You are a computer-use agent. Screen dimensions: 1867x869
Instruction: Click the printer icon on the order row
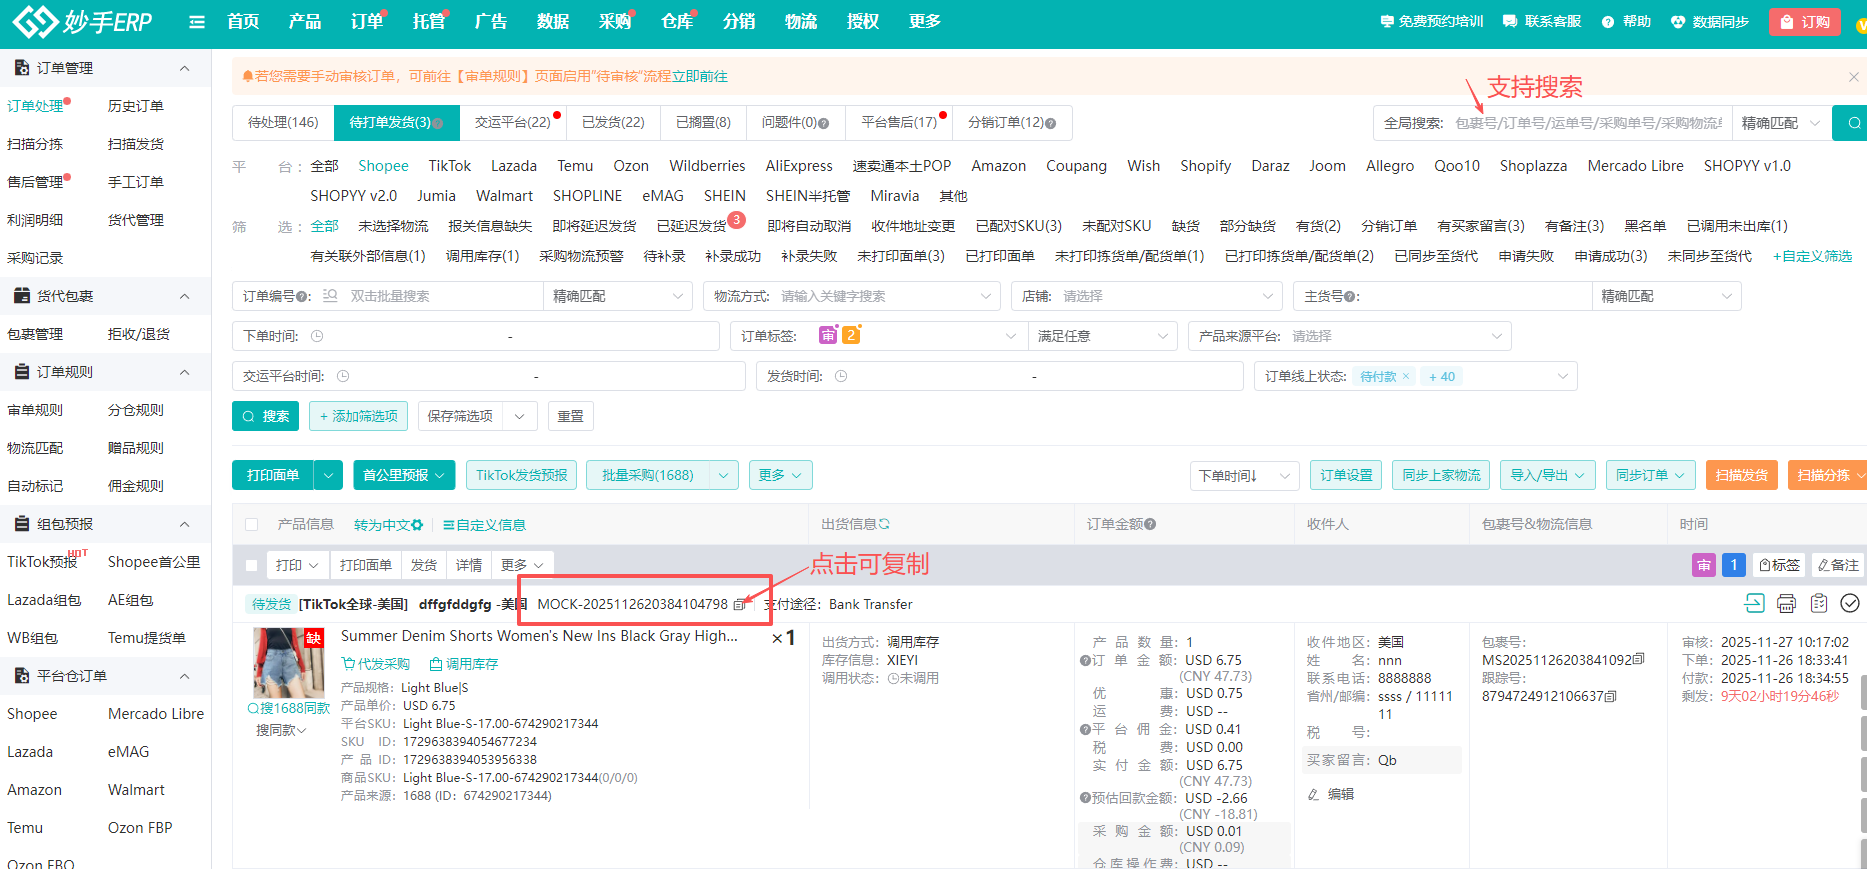(x=1786, y=603)
